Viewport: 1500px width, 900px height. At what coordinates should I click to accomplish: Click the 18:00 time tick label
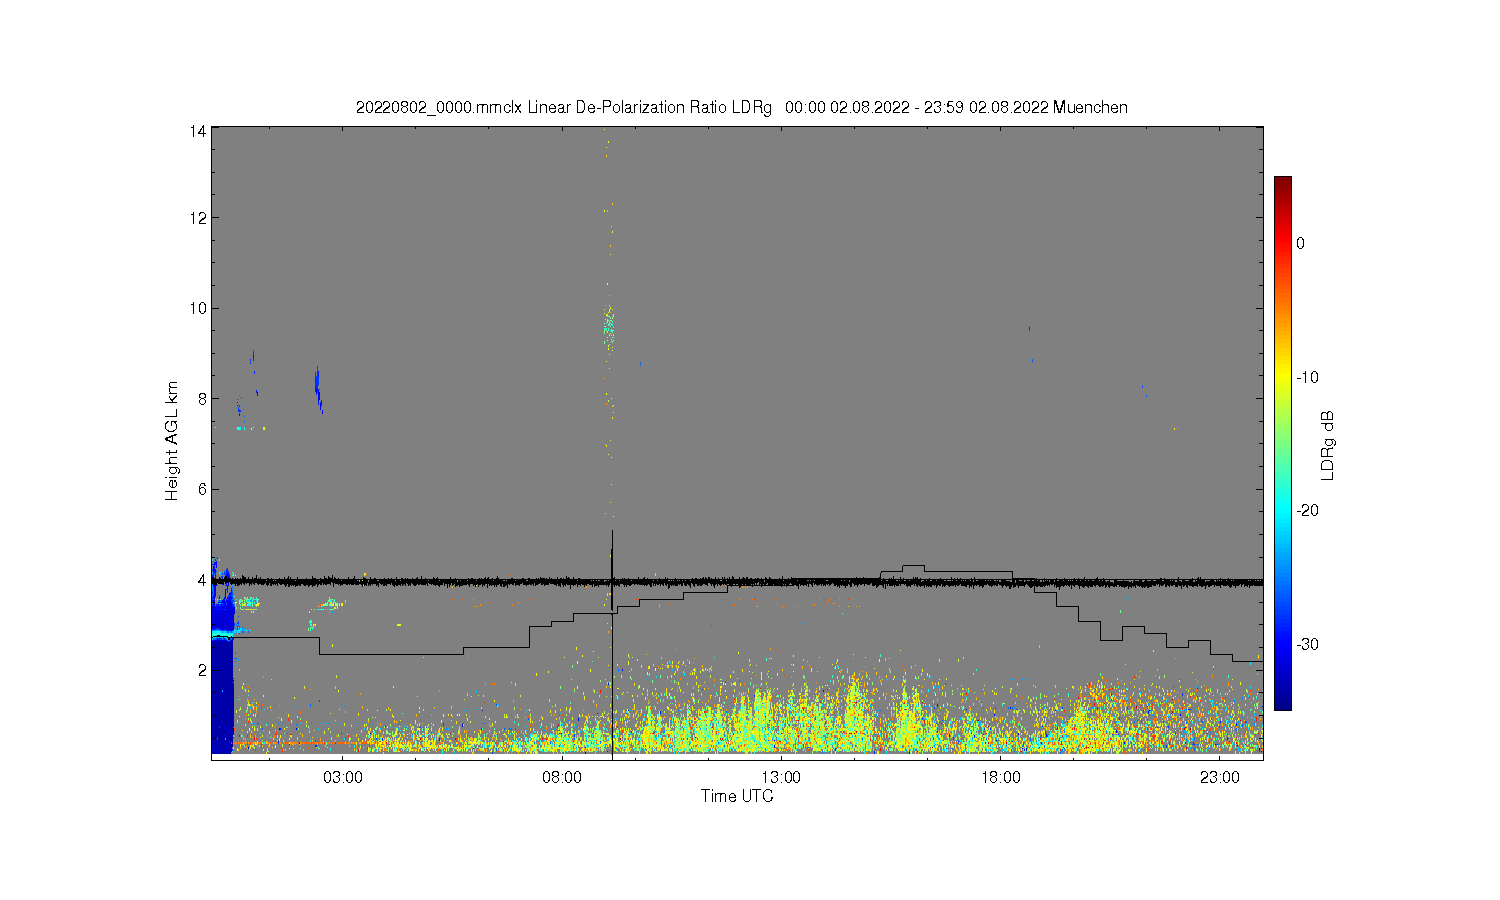(x=1001, y=778)
